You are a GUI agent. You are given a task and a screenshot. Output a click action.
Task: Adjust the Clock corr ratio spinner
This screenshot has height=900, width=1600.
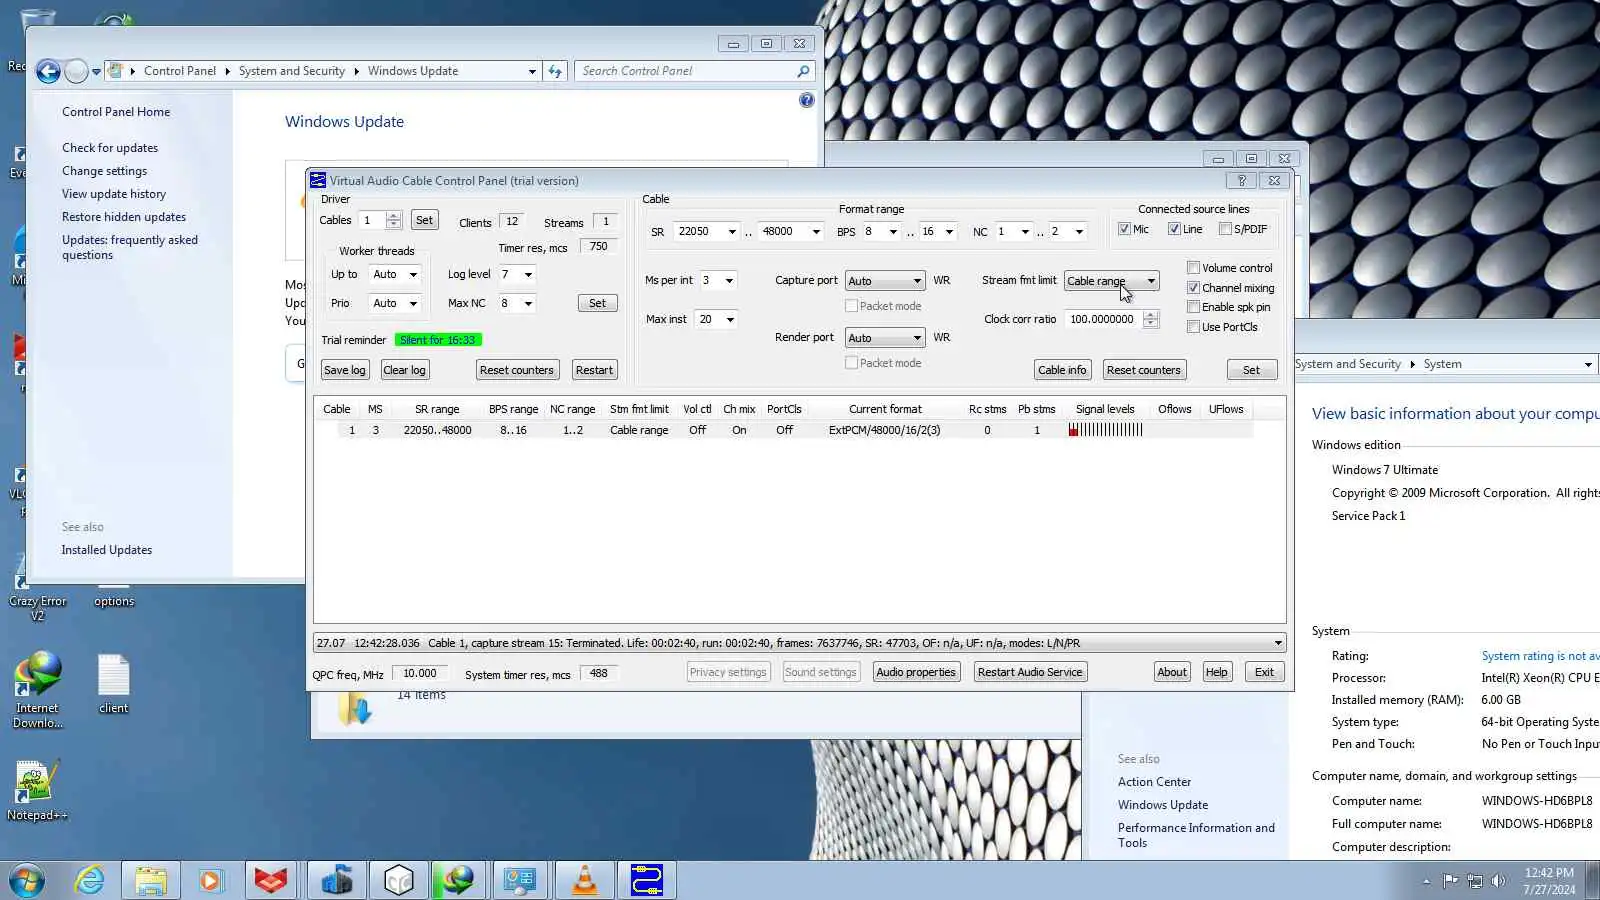point(1151,320)
